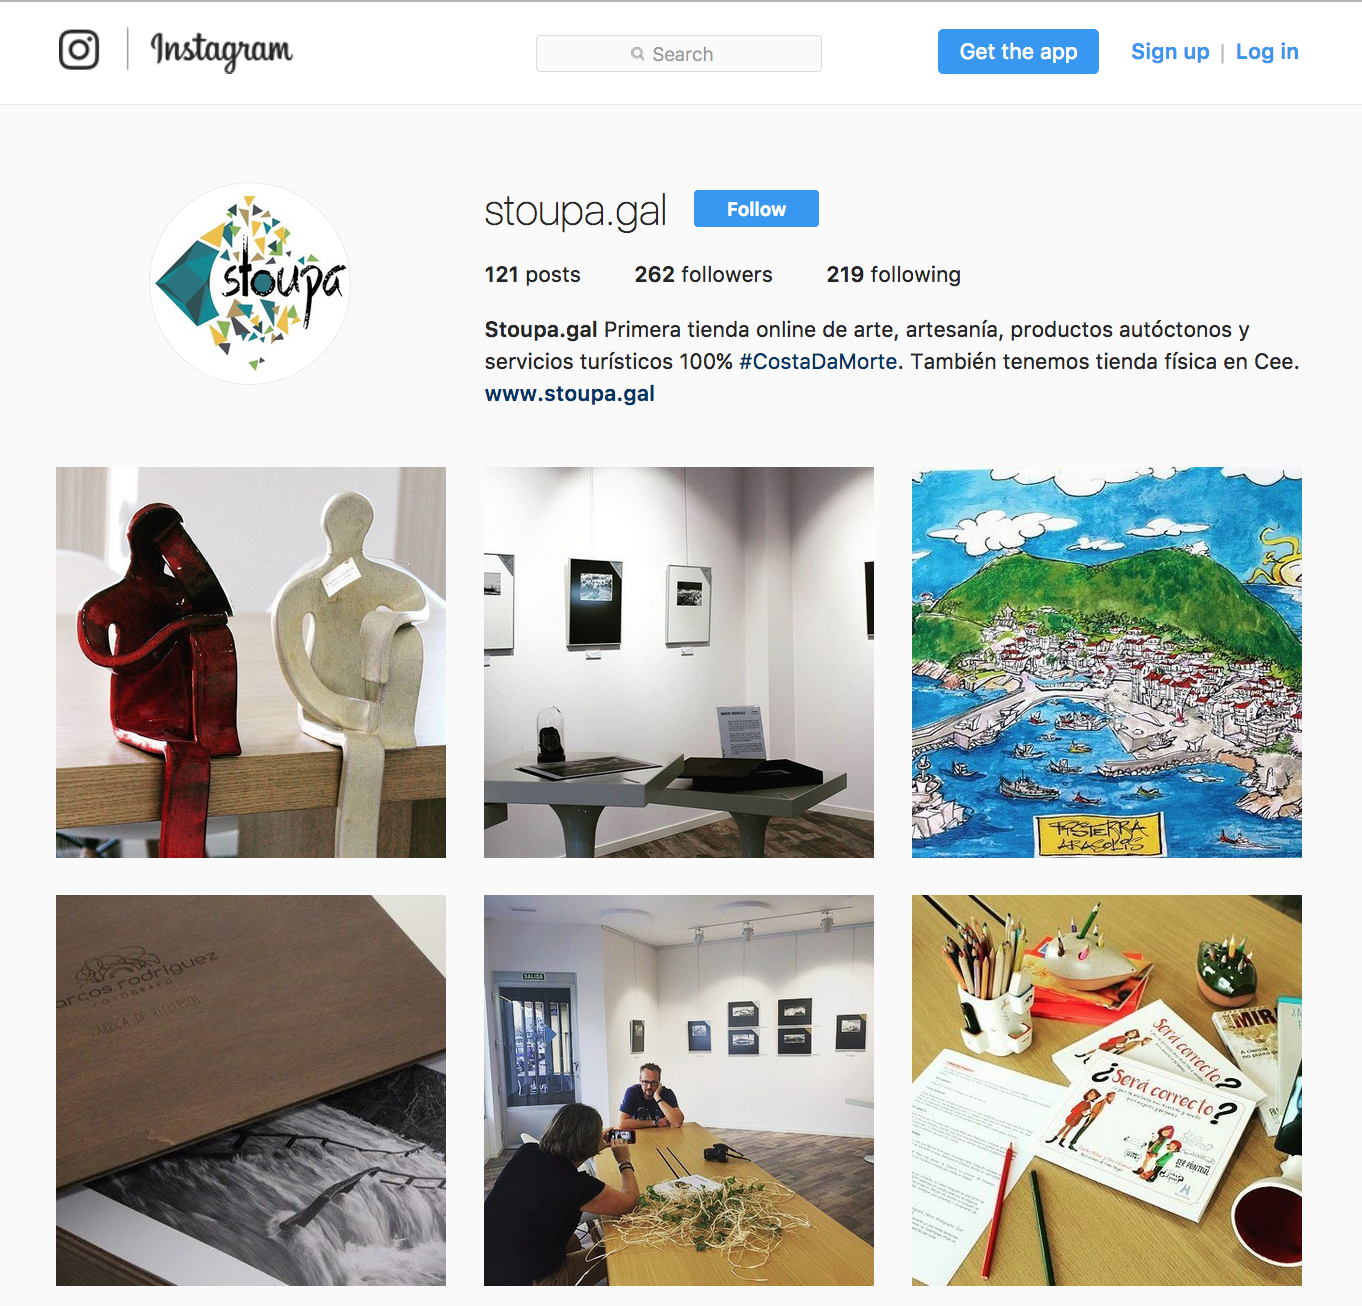Image resolution: width=1362 pixels, height=1306 pixels.
Task: Click the magnifier icon in search box
Action: (638, 54)
